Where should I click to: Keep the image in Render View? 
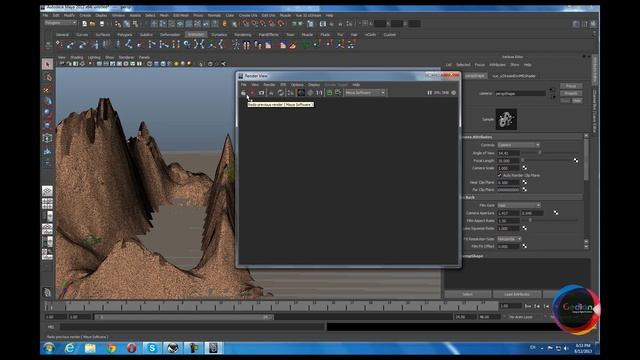(329, 93)
